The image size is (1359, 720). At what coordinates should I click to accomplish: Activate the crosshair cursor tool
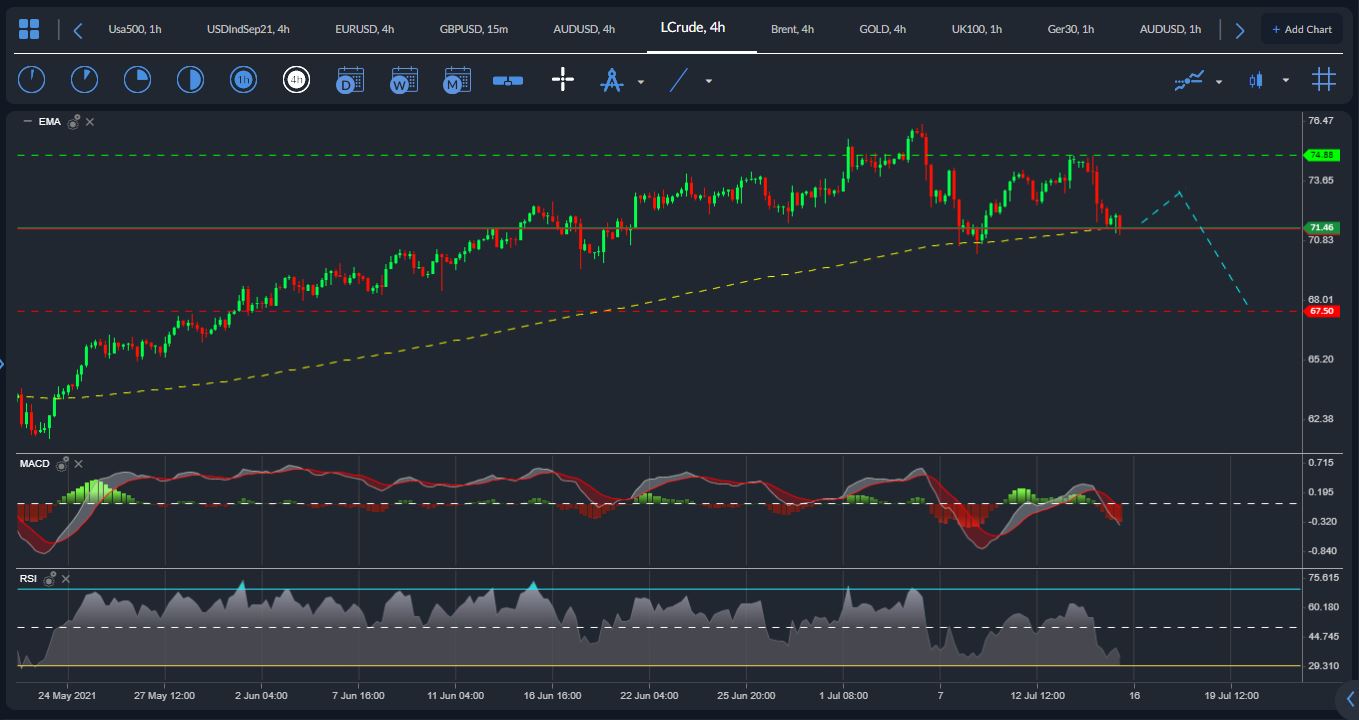click(x=563, y=80)
